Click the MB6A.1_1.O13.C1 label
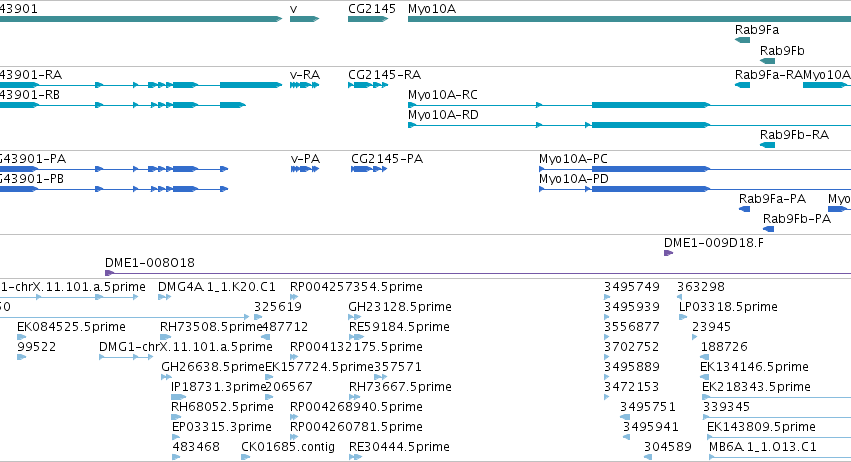 coord(763,448)
